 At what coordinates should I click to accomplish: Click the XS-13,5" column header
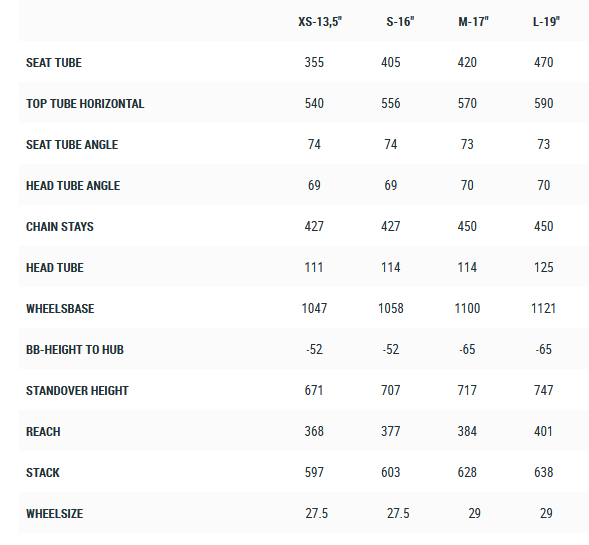pyautogui.click(x=320, y=21)
